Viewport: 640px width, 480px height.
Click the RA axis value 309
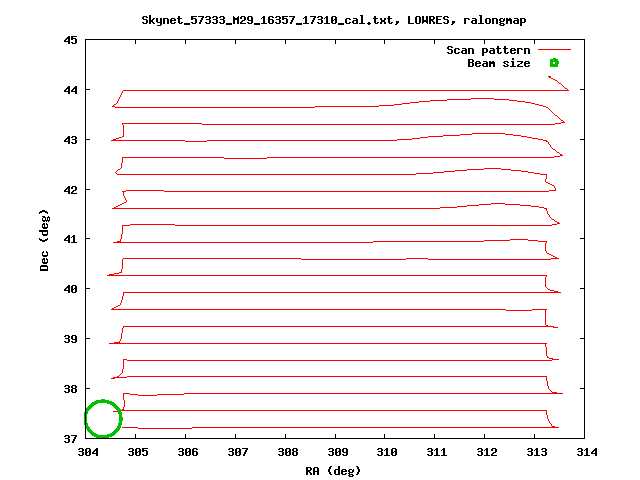[338, 452]
